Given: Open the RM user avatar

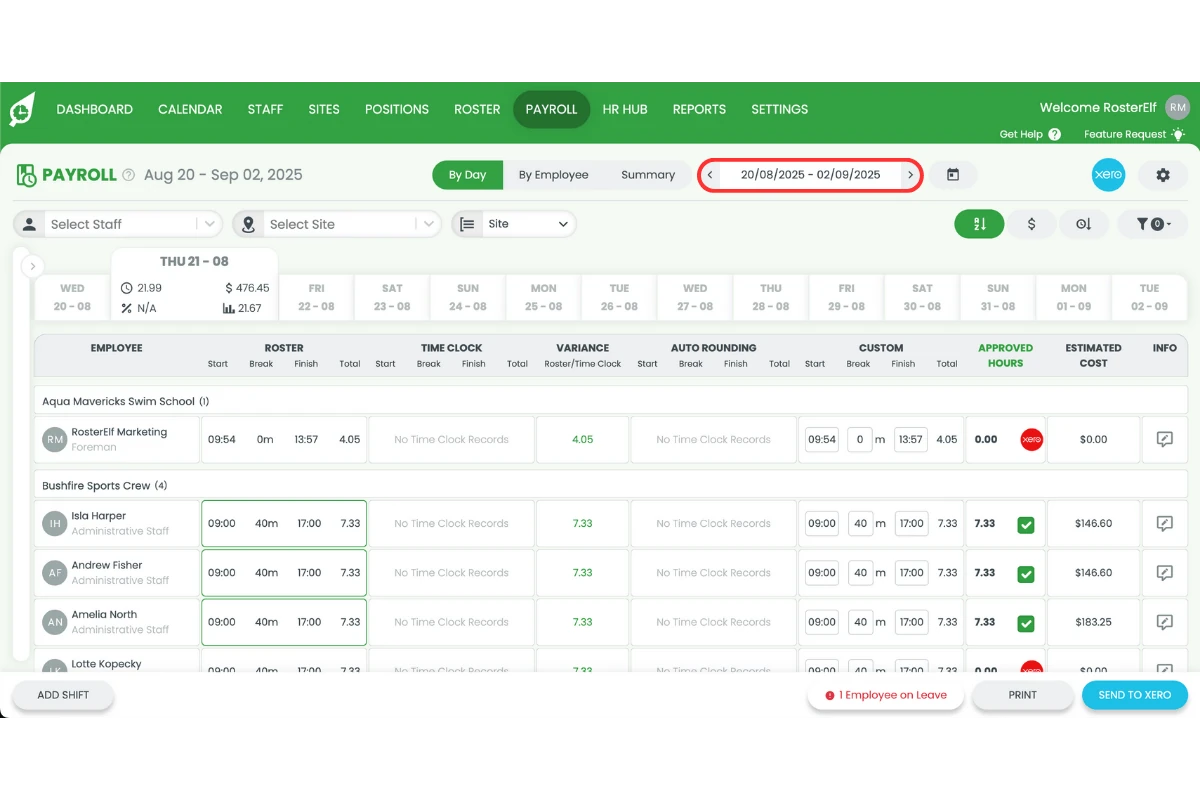Looking at the screenshot, I should coord(1178,108).
